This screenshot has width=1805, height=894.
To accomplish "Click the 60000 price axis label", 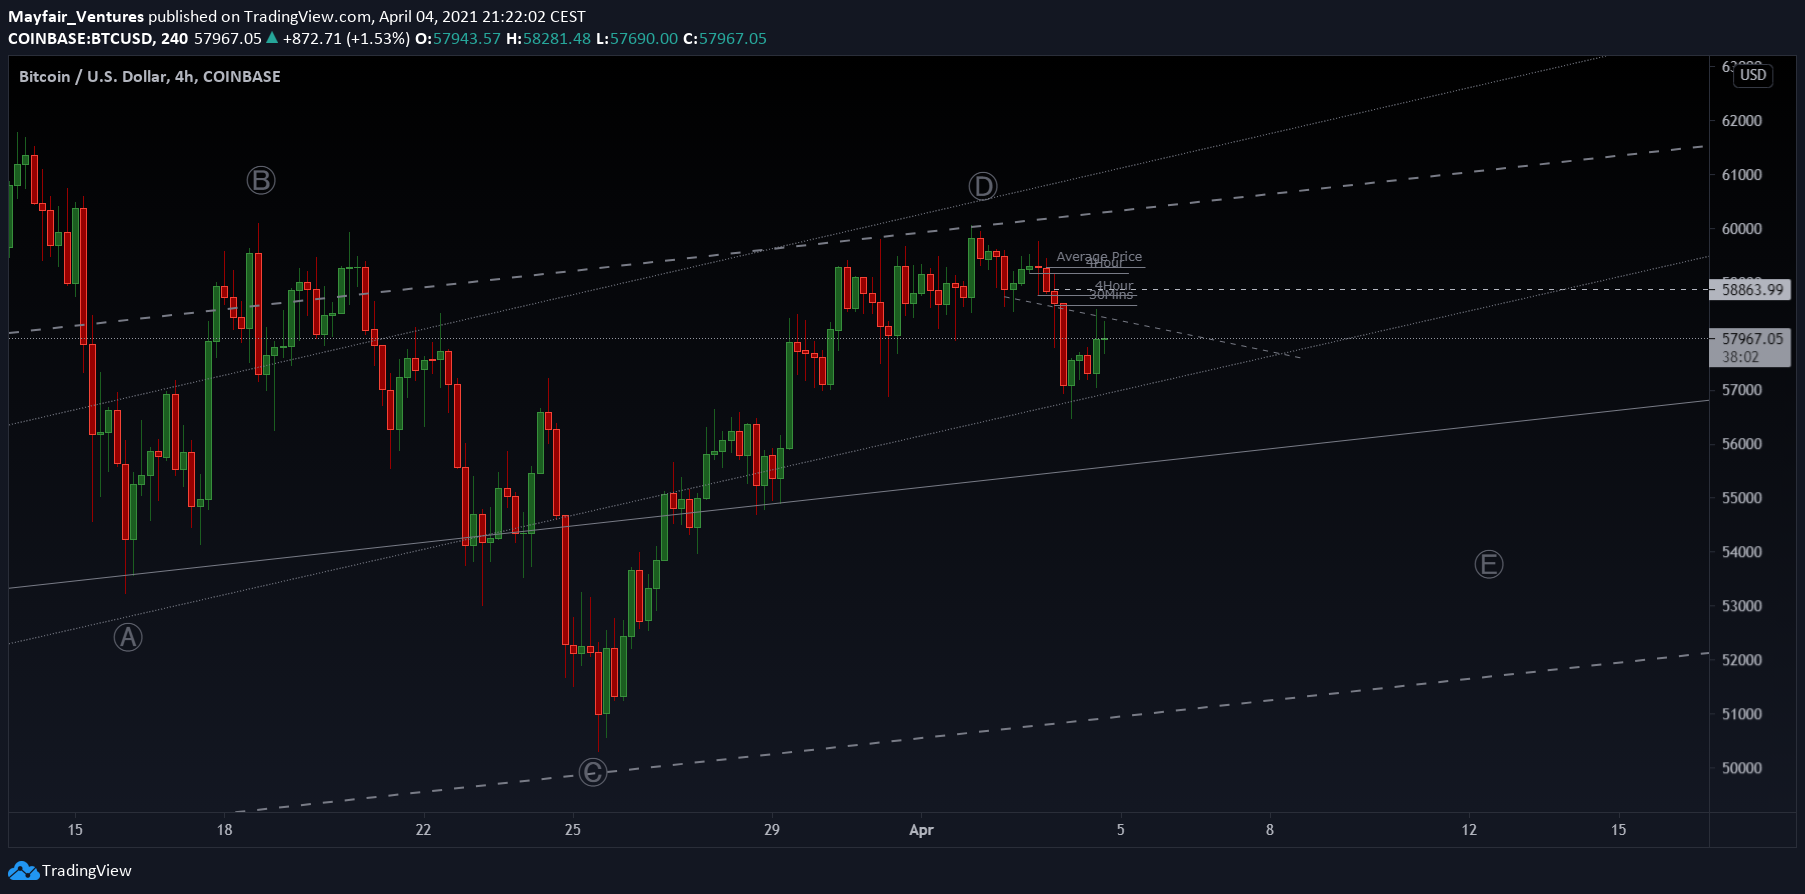I will (x=1742, y=228).
